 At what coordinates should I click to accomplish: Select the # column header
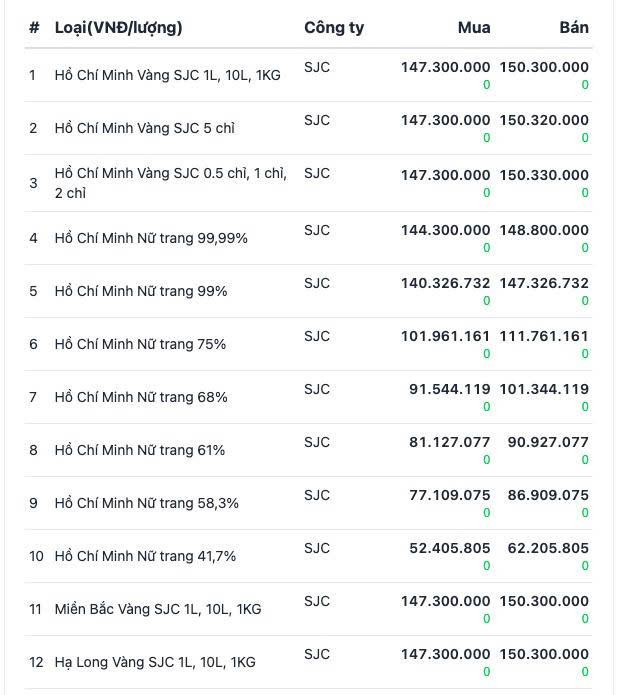point(34,27)
